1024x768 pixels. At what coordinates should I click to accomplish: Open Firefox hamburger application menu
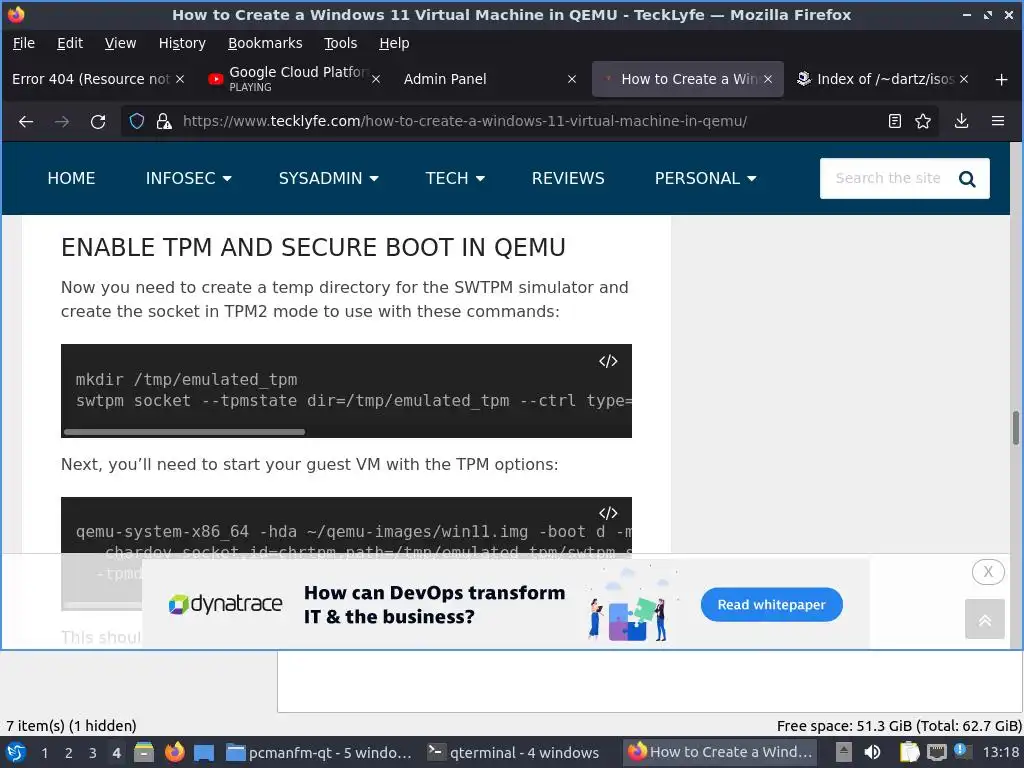point(998,121)
